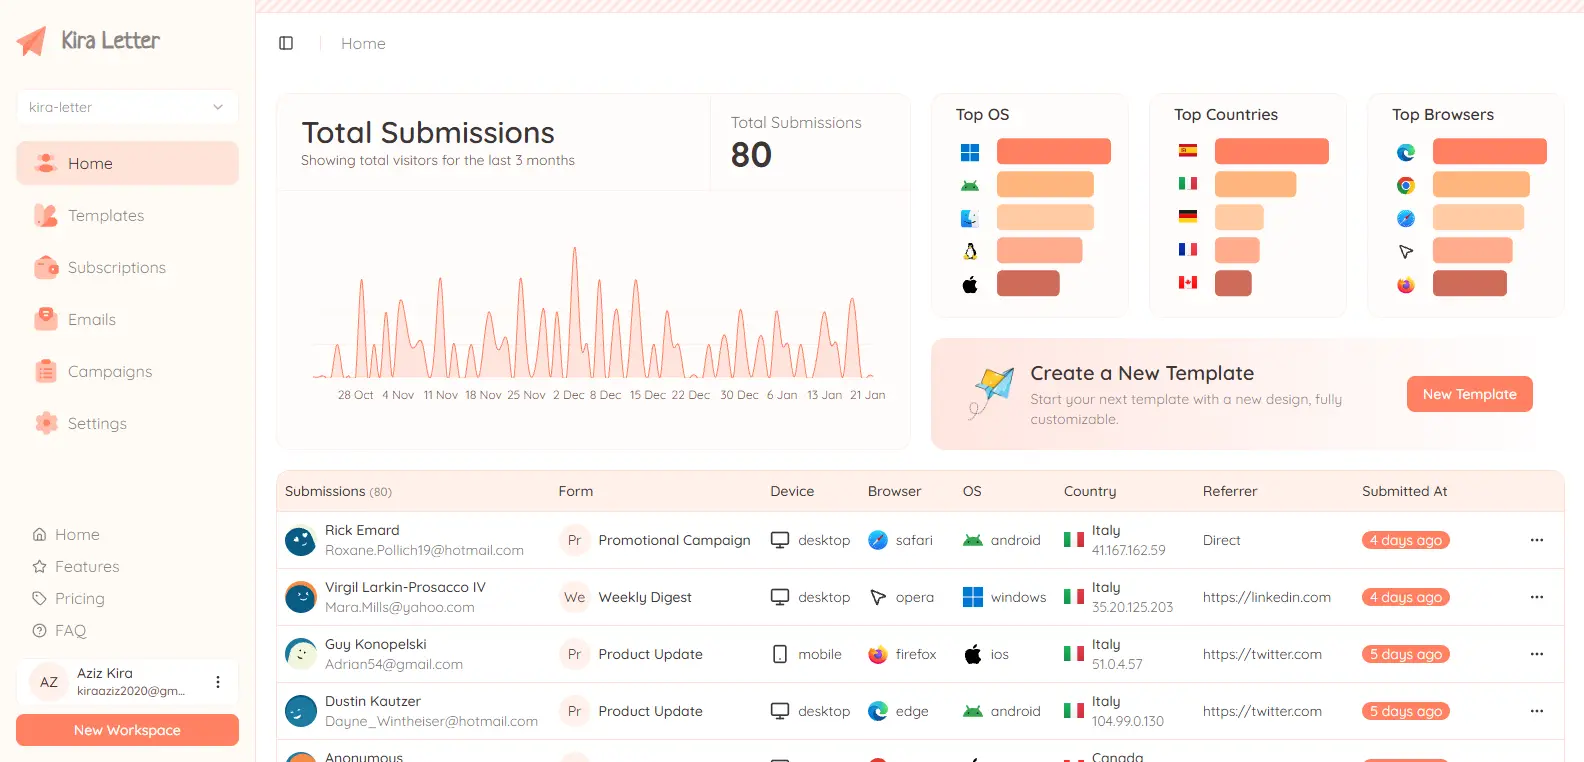Click the Edge icon in Top Browsers

tap(1406, 152)
